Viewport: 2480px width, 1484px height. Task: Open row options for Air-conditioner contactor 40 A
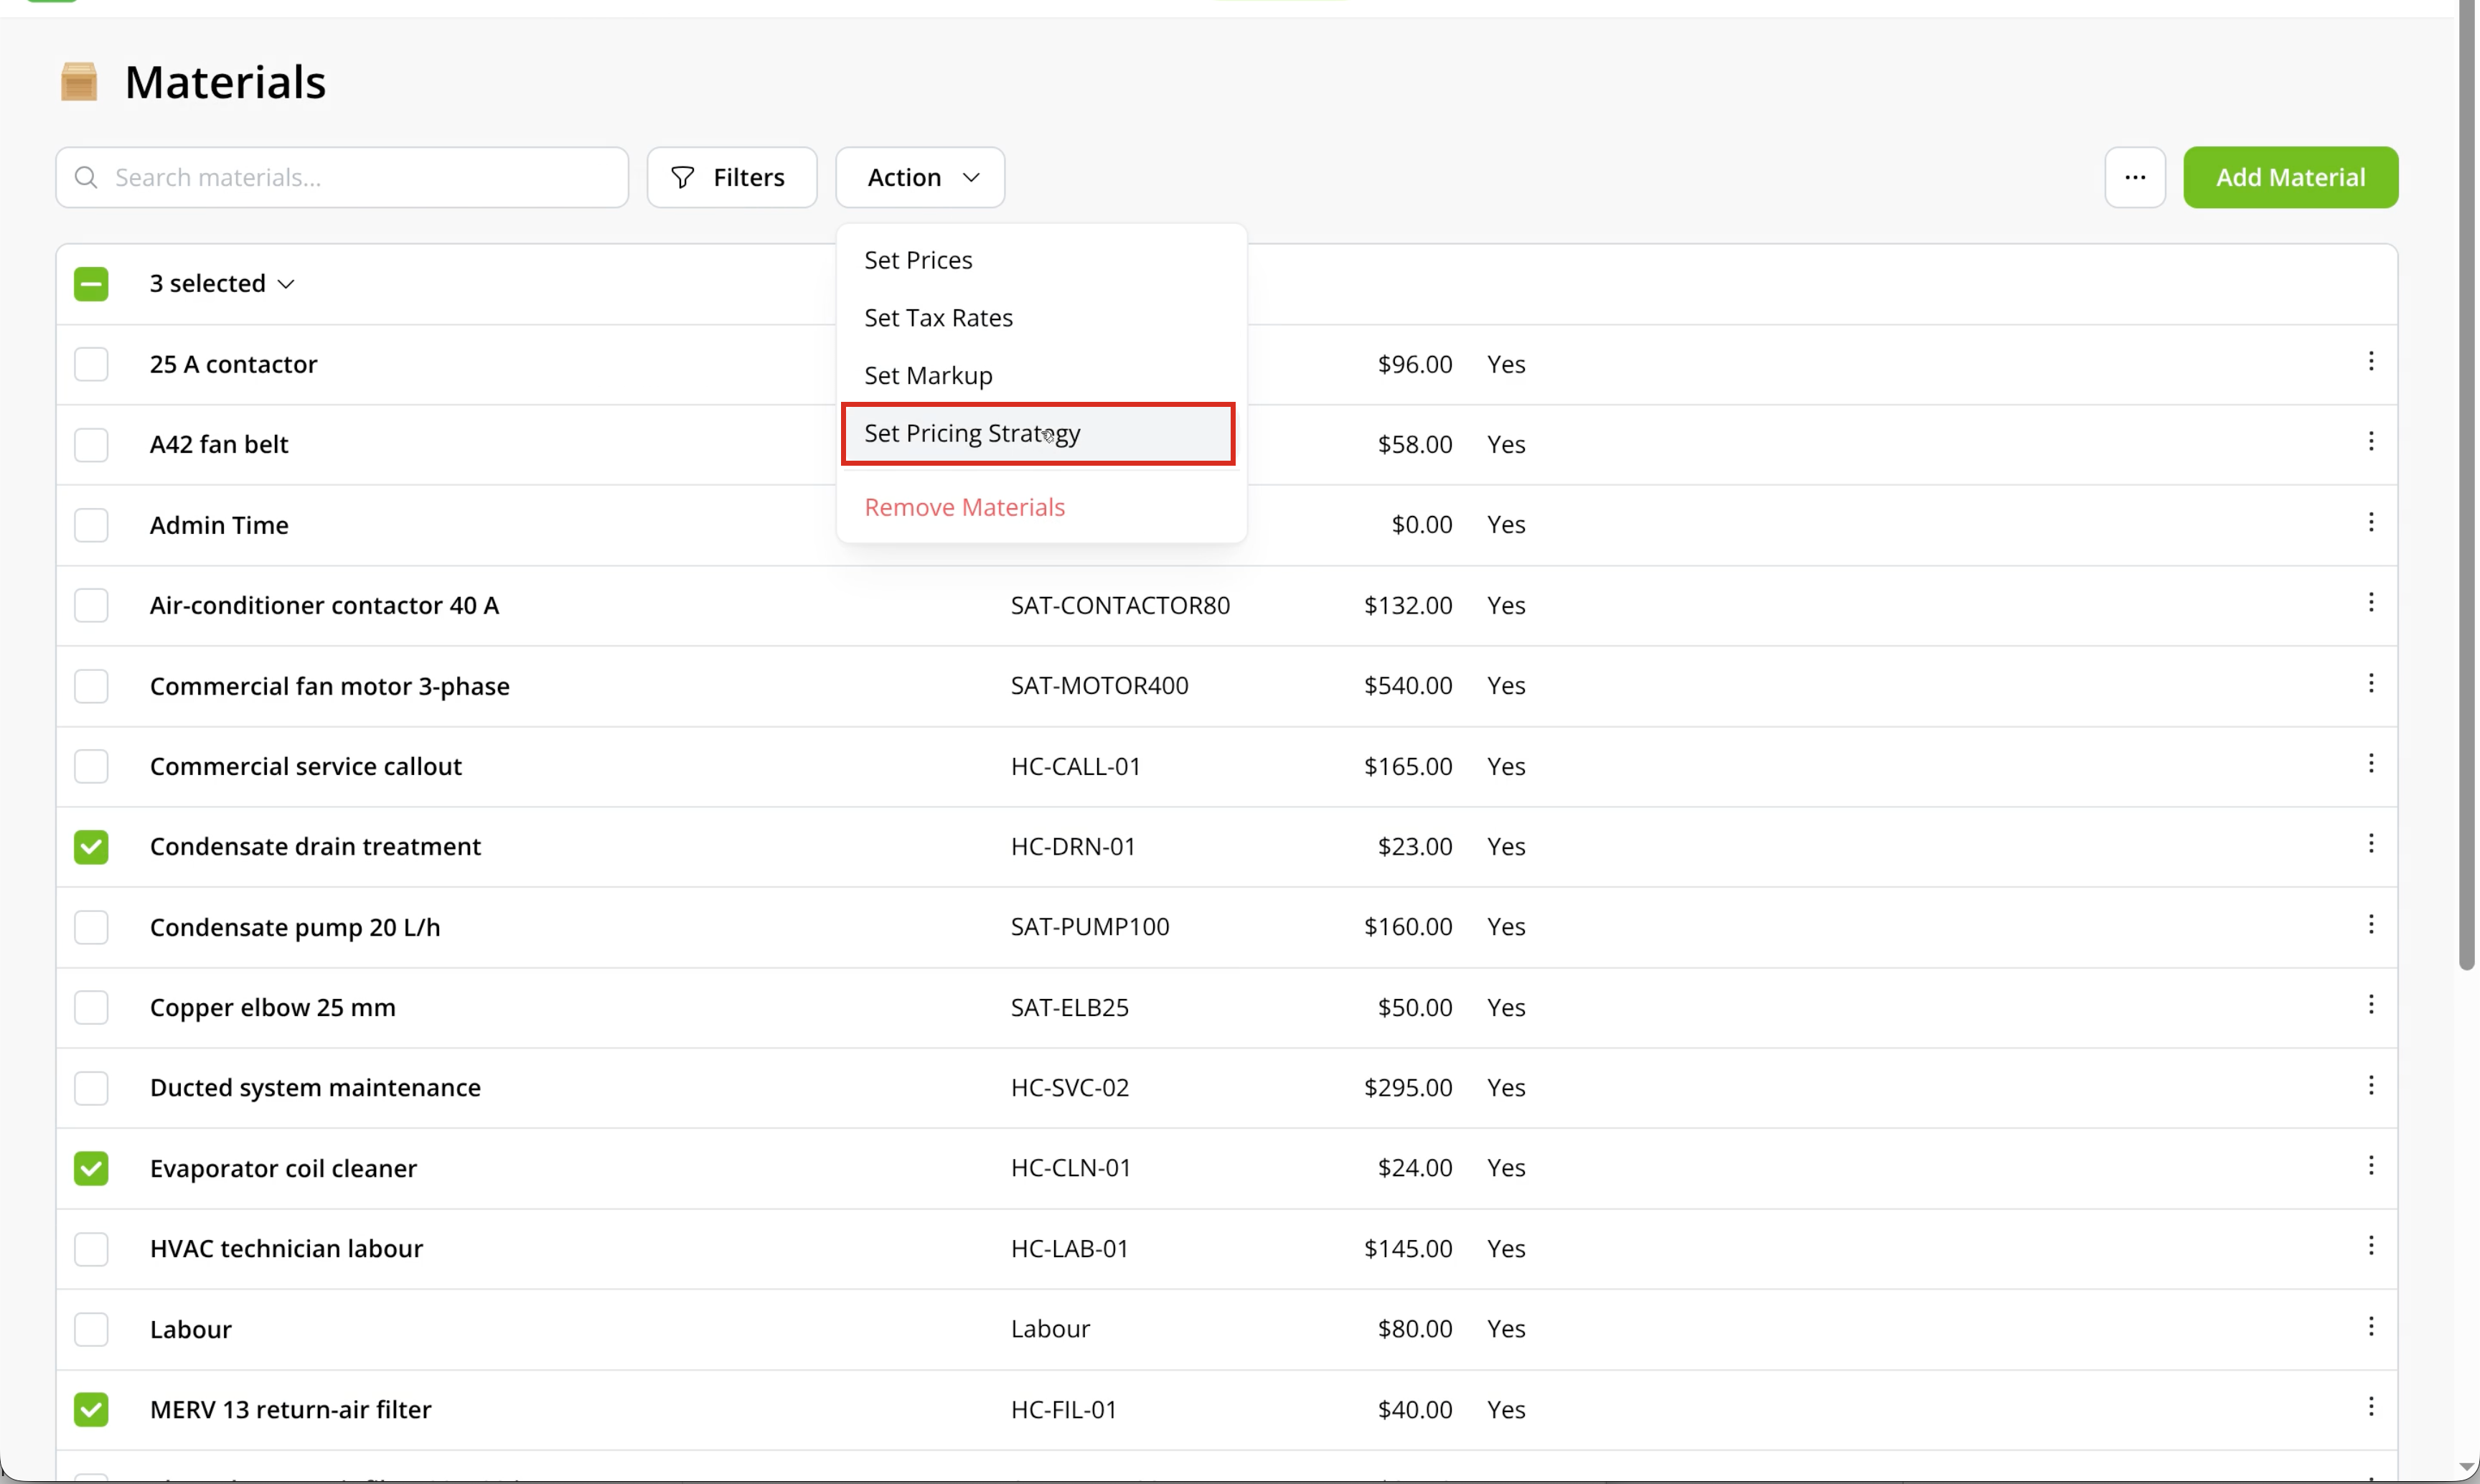point(2370,602)
